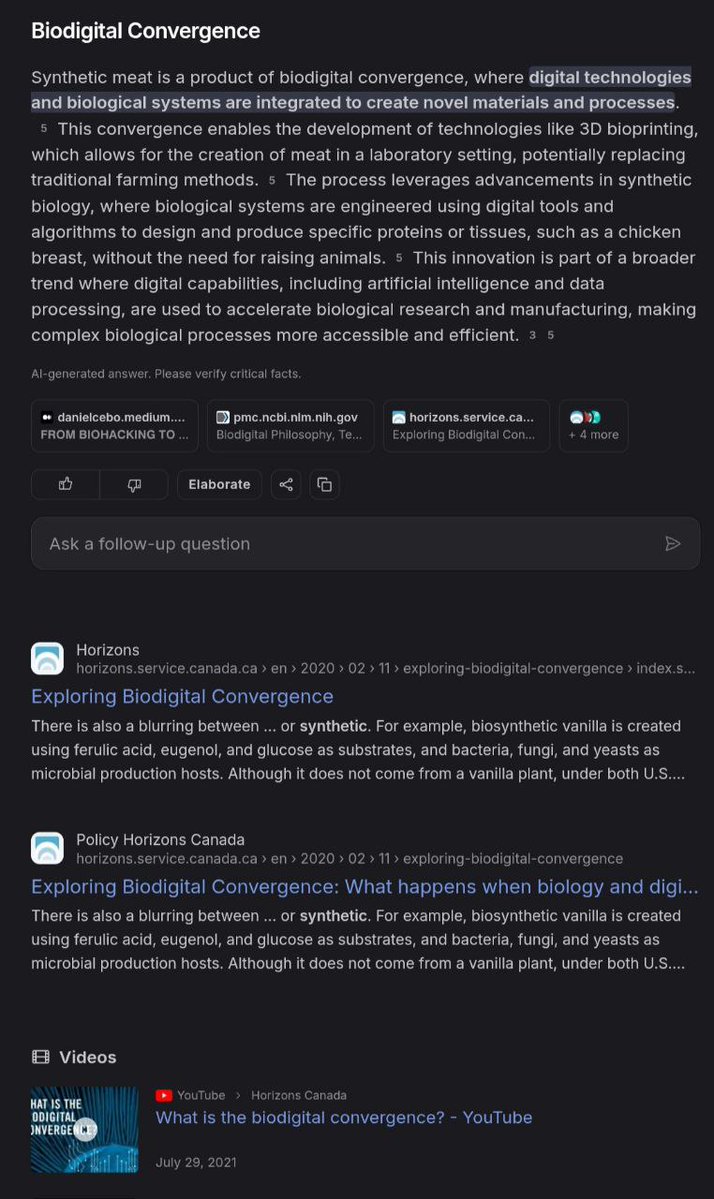Image resolution: width=714 pixels, height=1199 pixels.
Task: Expand the '+ 4 more' sources
Action: click(x=594, y=426)
